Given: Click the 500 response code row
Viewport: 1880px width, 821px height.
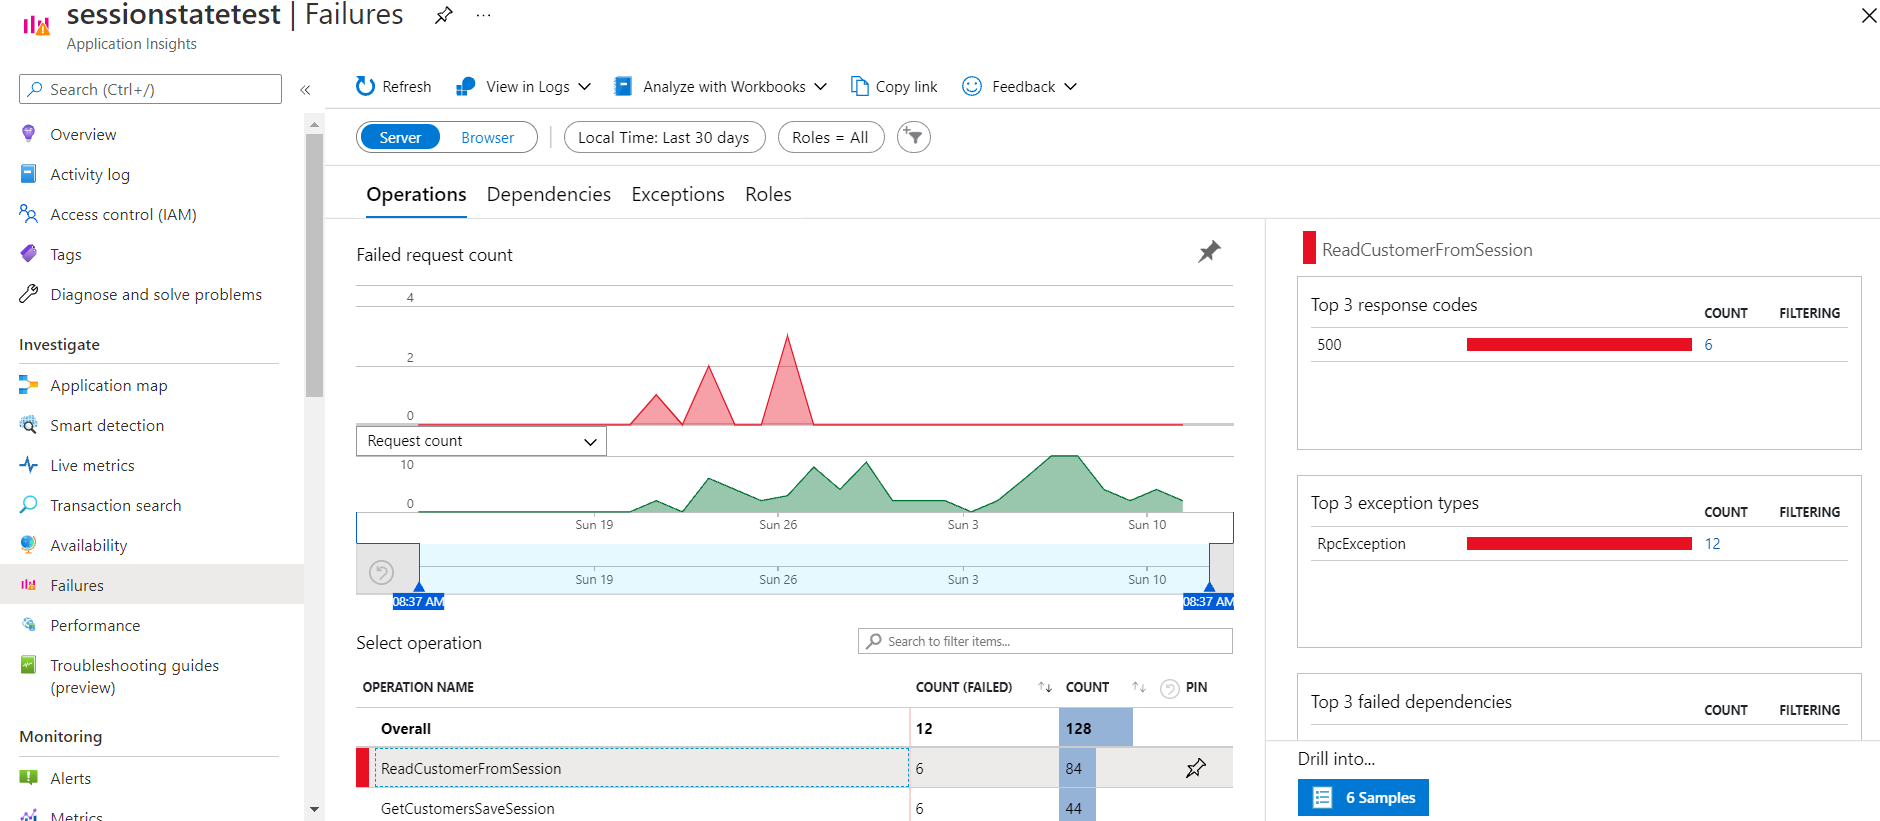Looking at the screenshot, I should (1579, 345).
